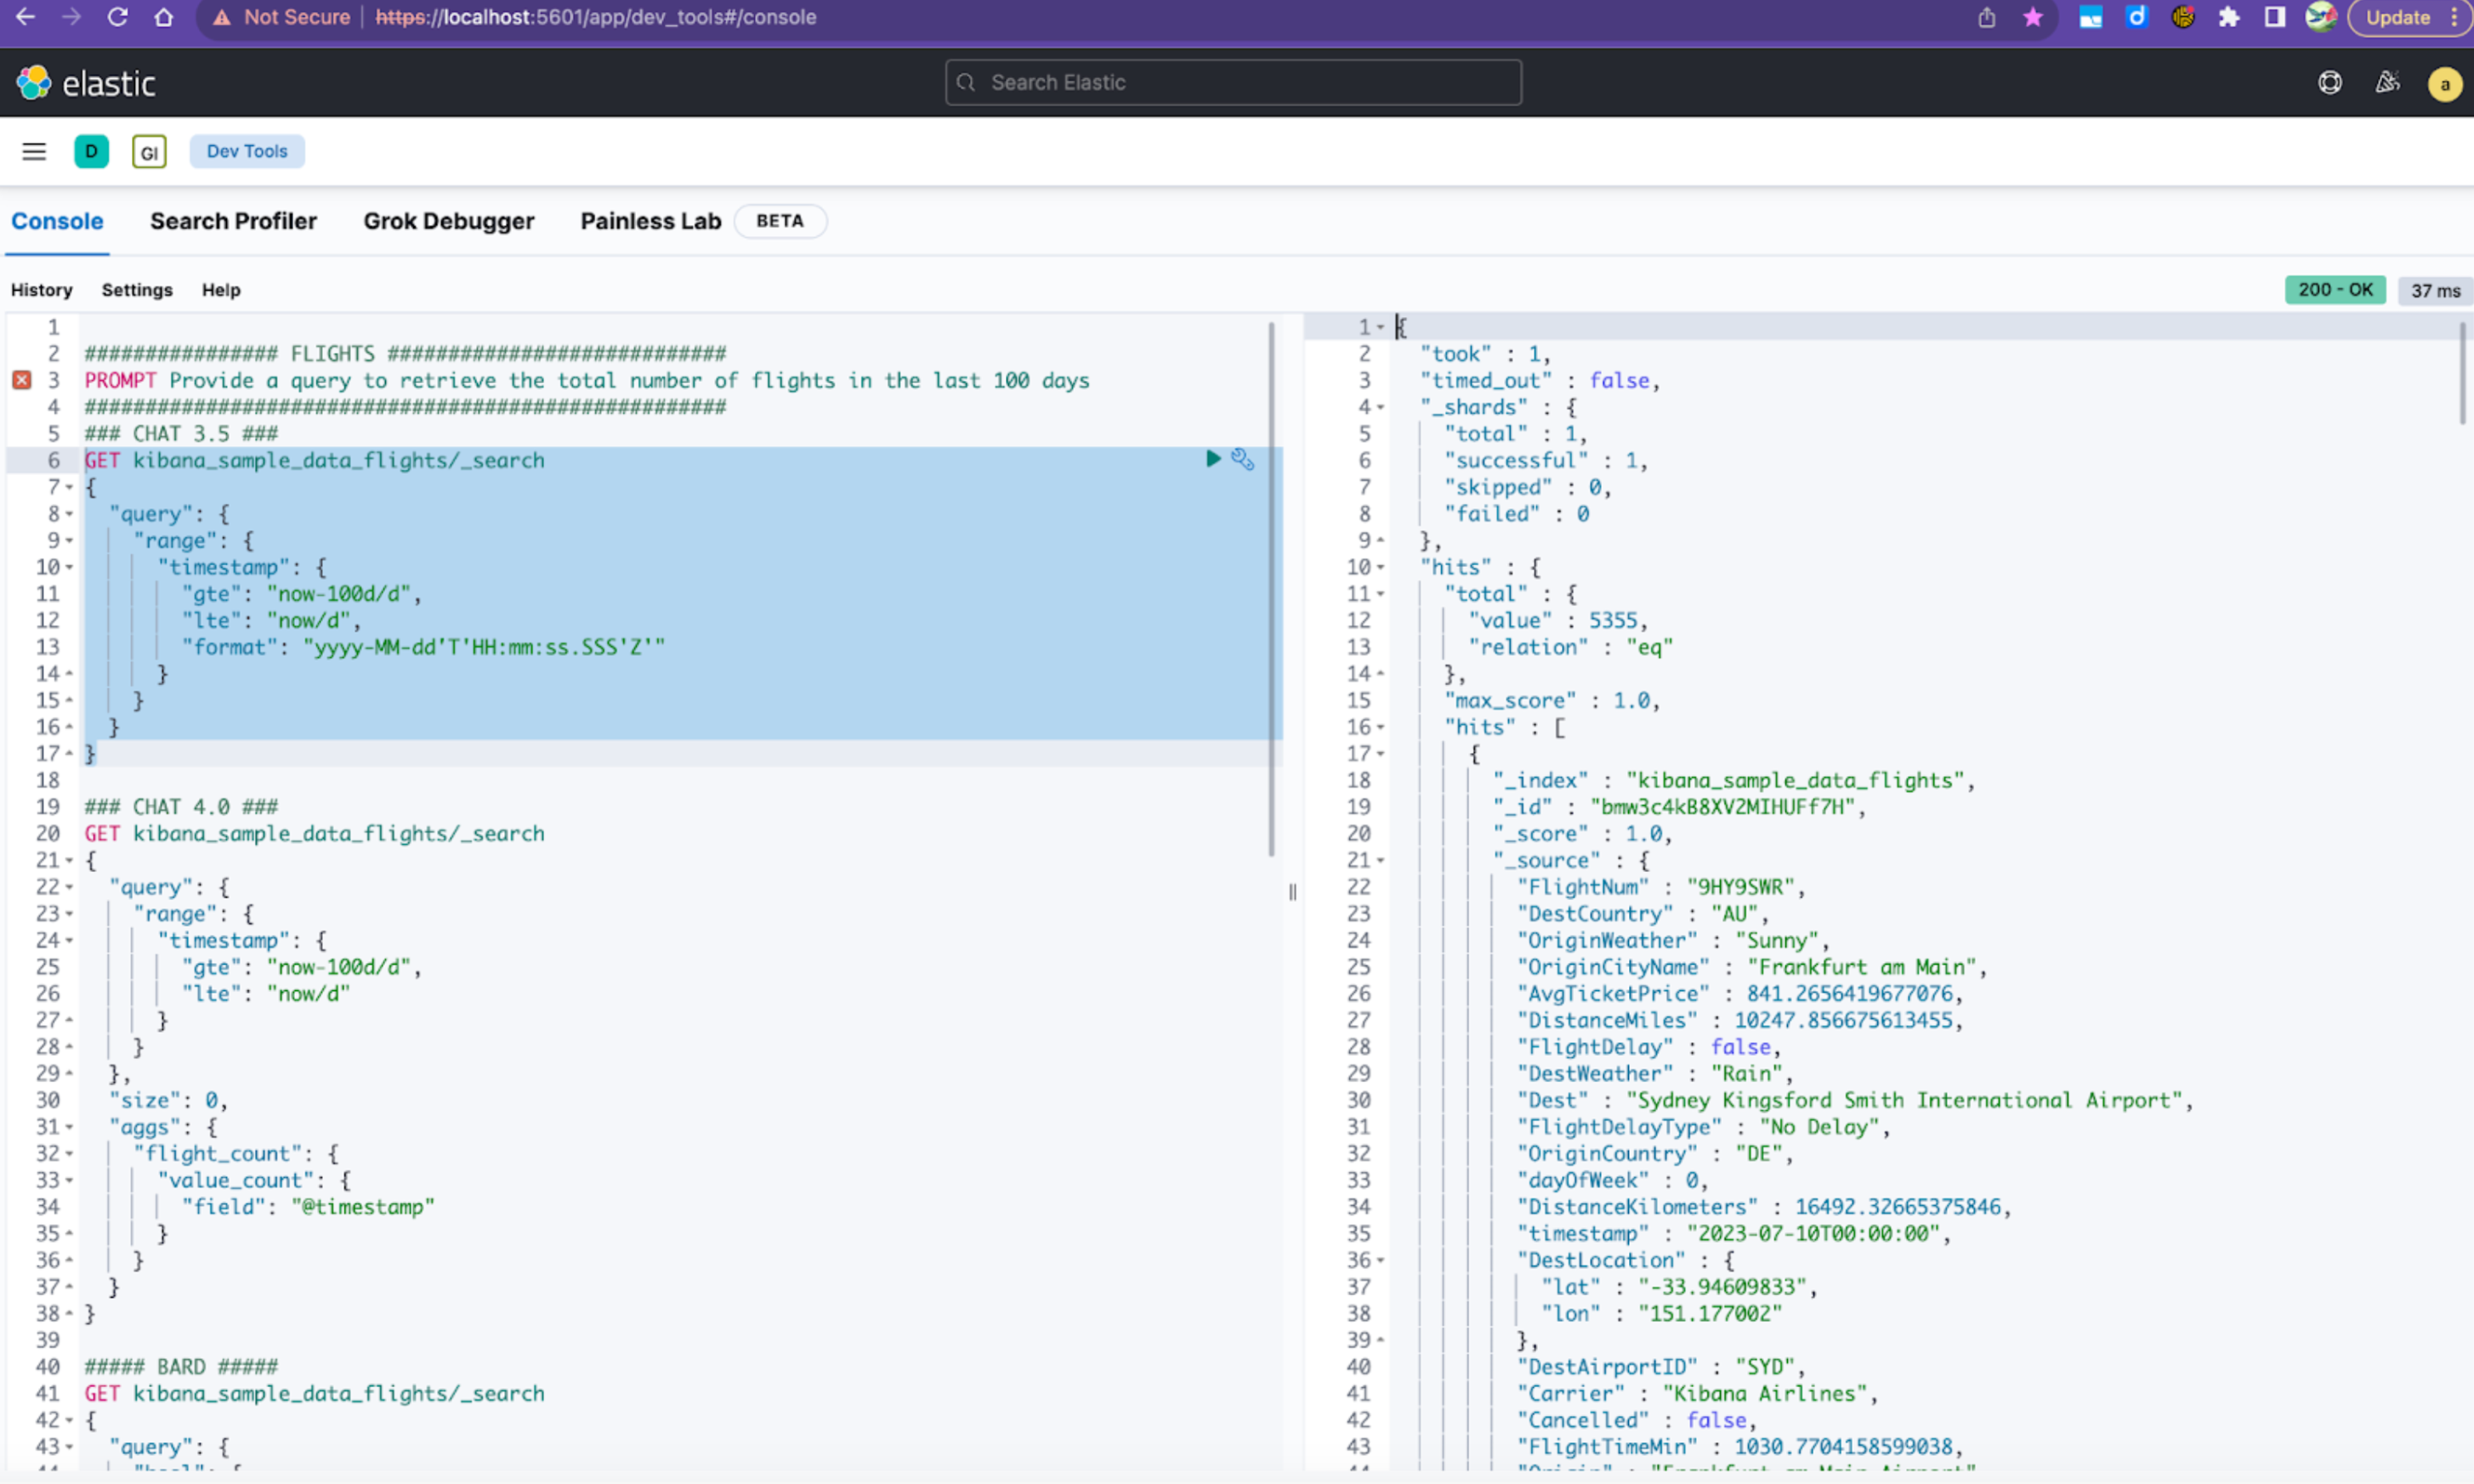
Task: Bookmark the page with the star icon
Action: coord(2032,17)
